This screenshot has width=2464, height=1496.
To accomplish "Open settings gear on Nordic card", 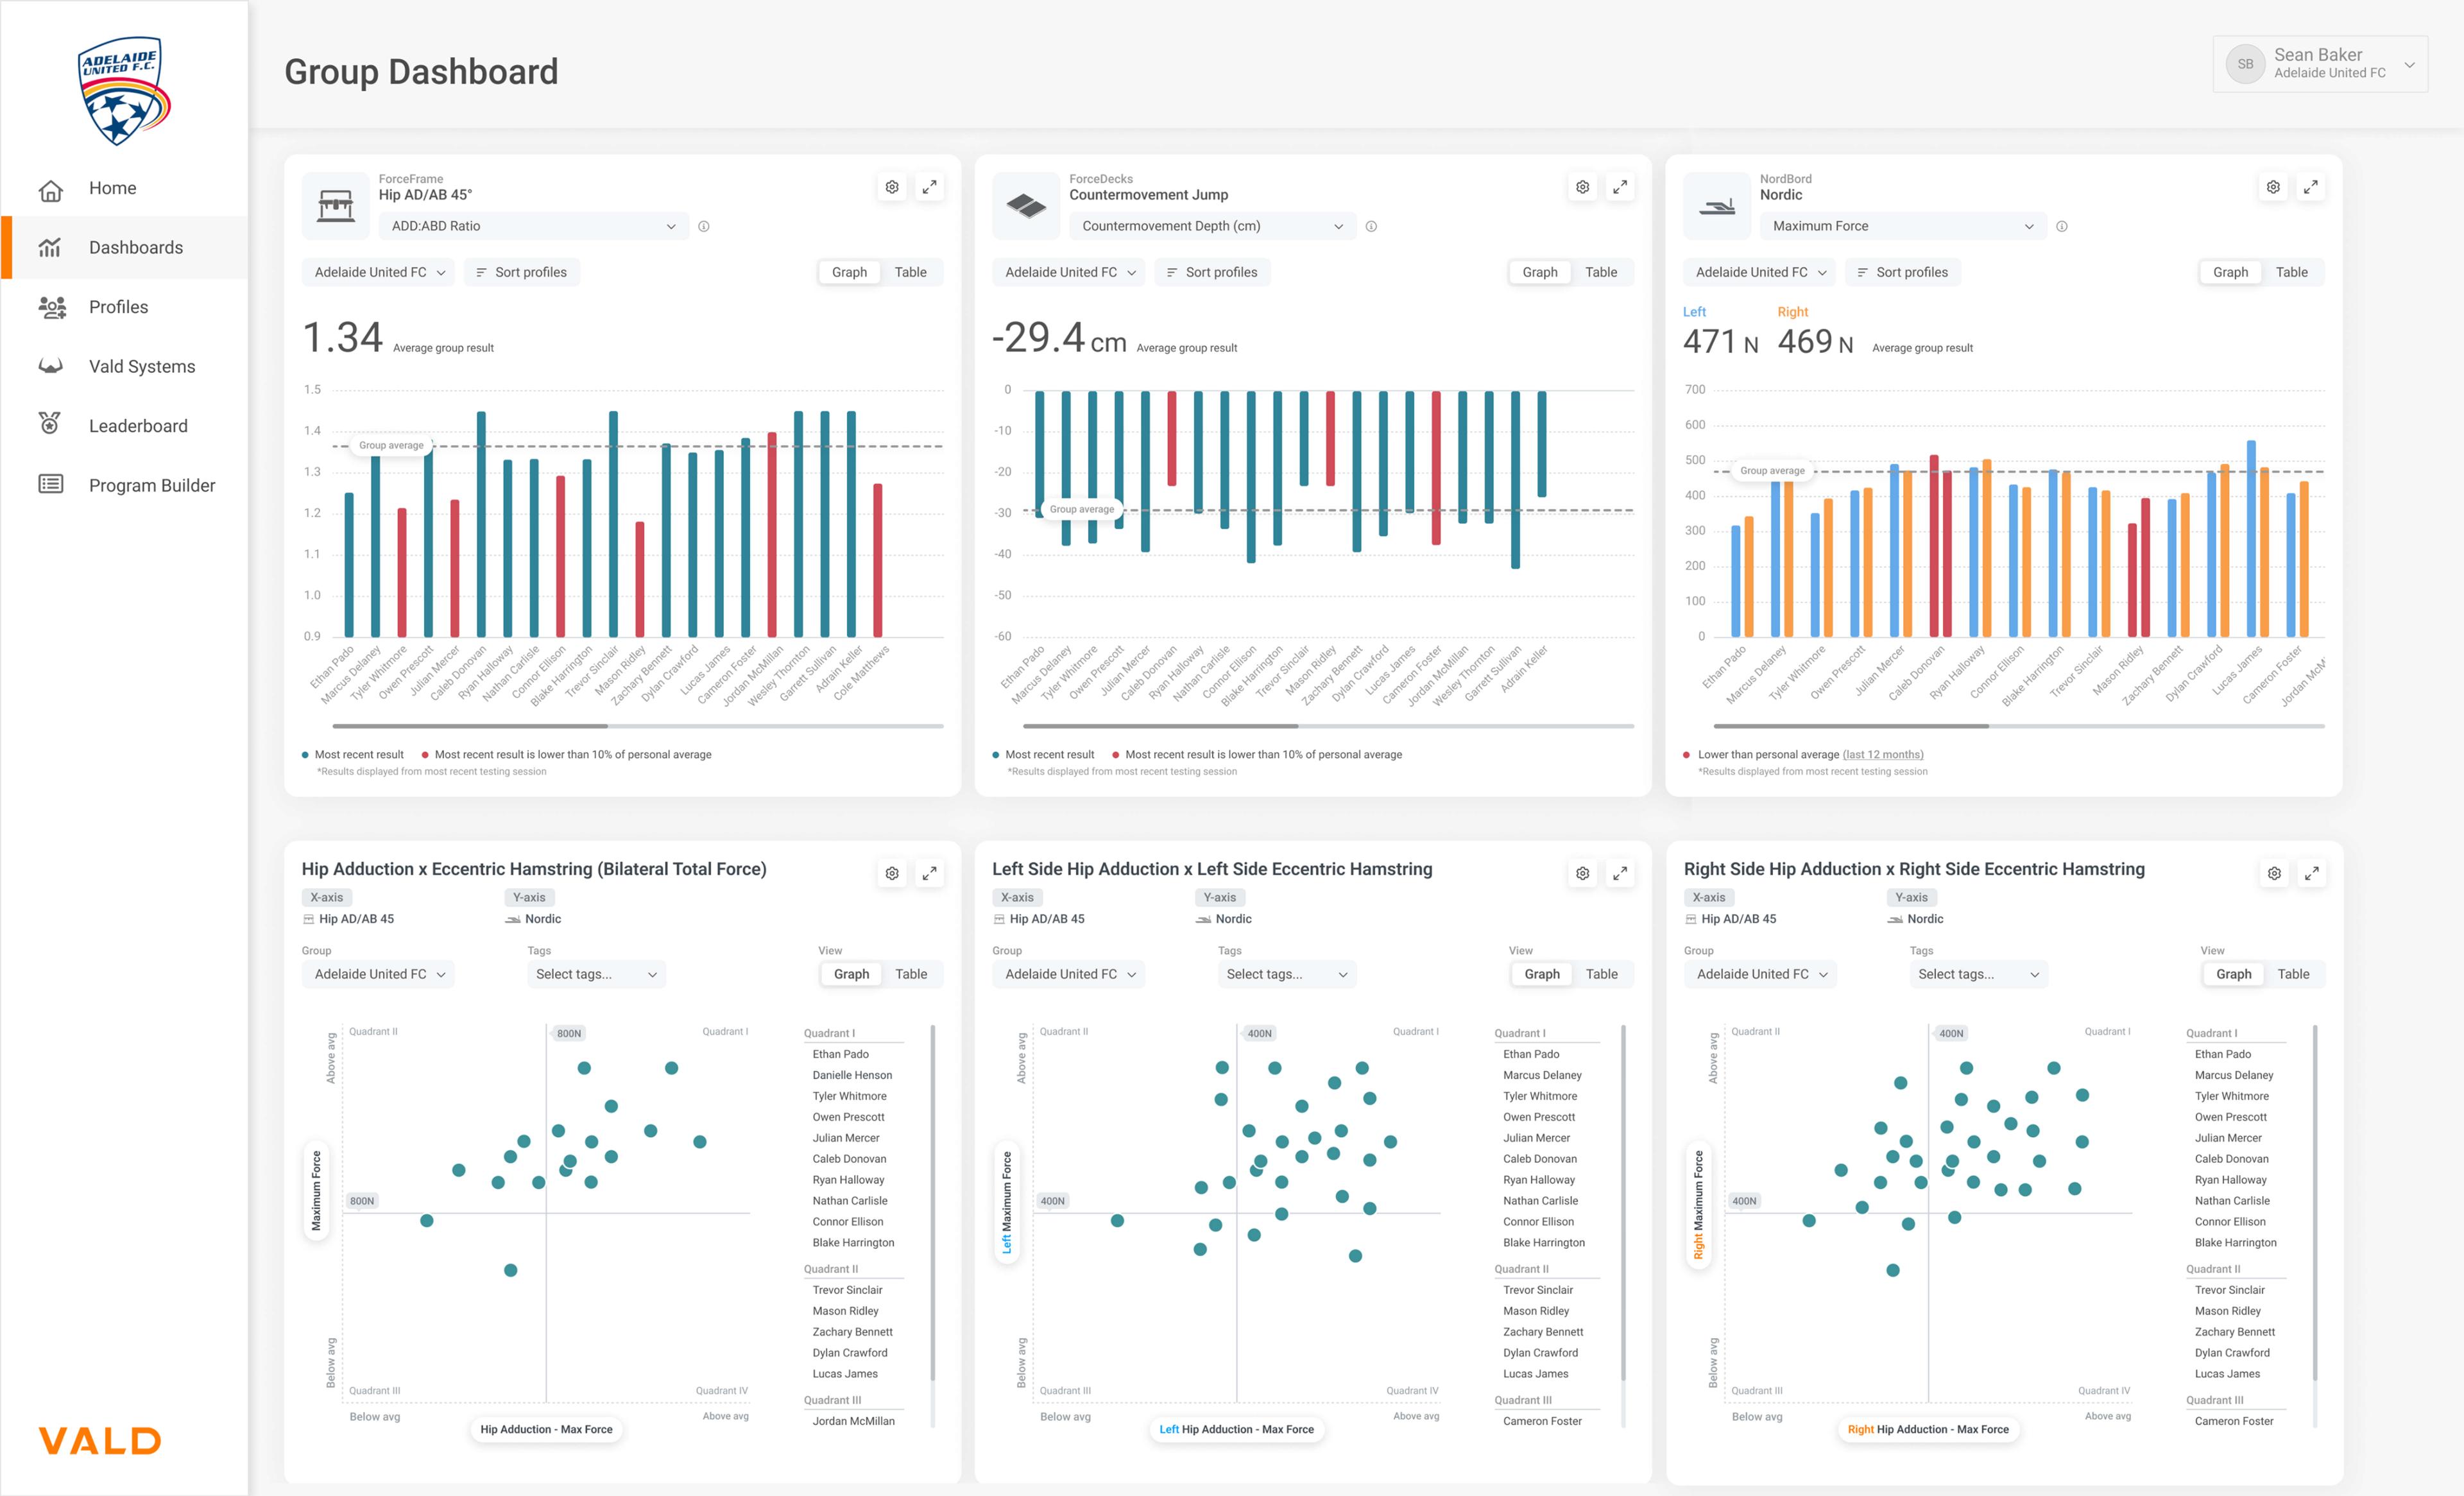I will pos(2273,187).
